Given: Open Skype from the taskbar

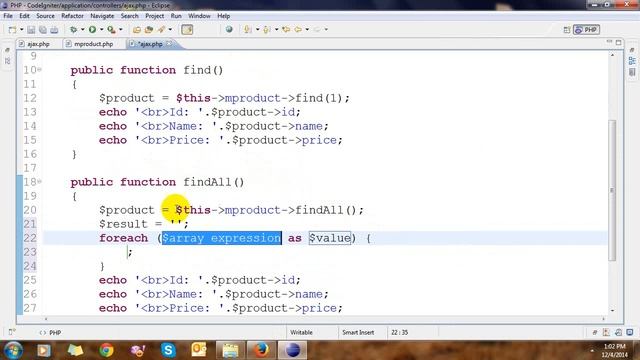Looking at the screenshot, I should pyautogui.click(x=168, y=350).
